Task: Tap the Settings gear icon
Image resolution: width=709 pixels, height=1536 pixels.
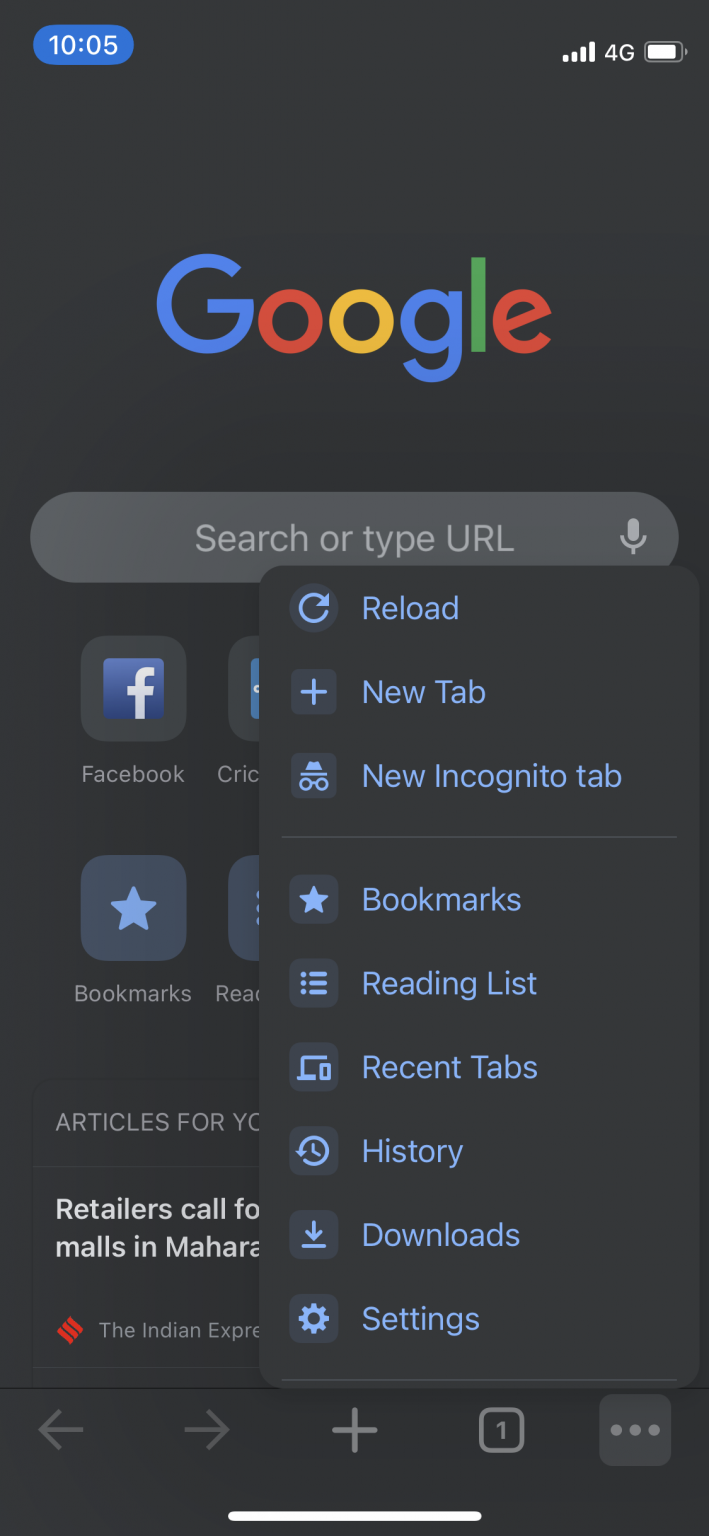Action: 314,1320
